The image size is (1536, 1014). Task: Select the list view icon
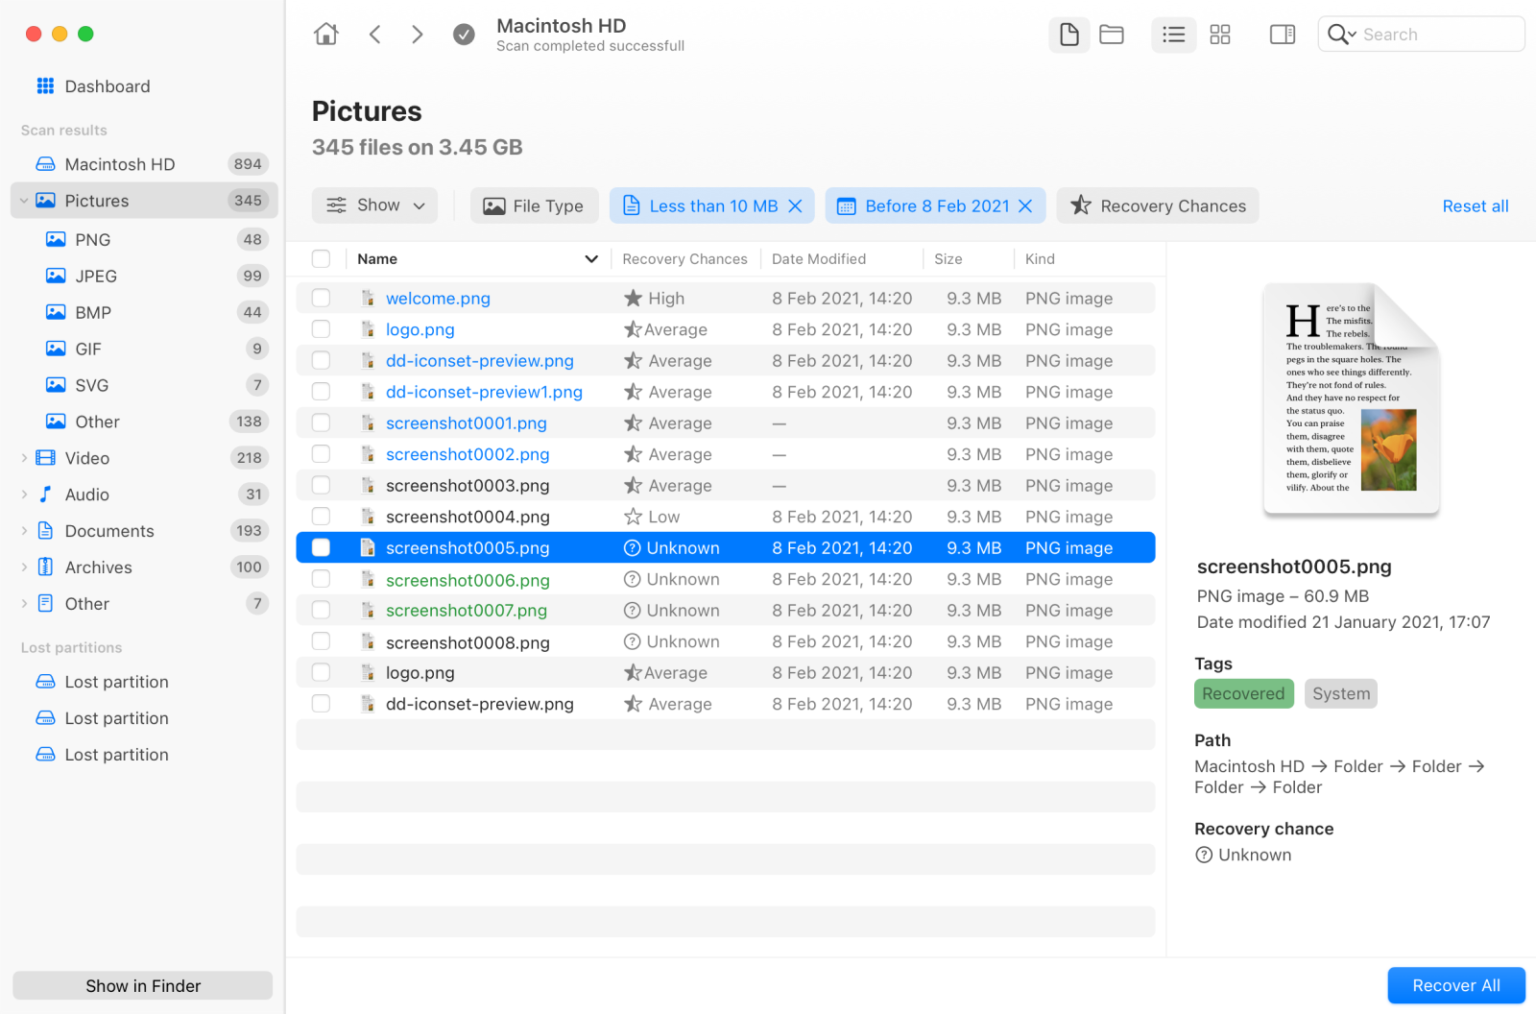point(1173,34)
